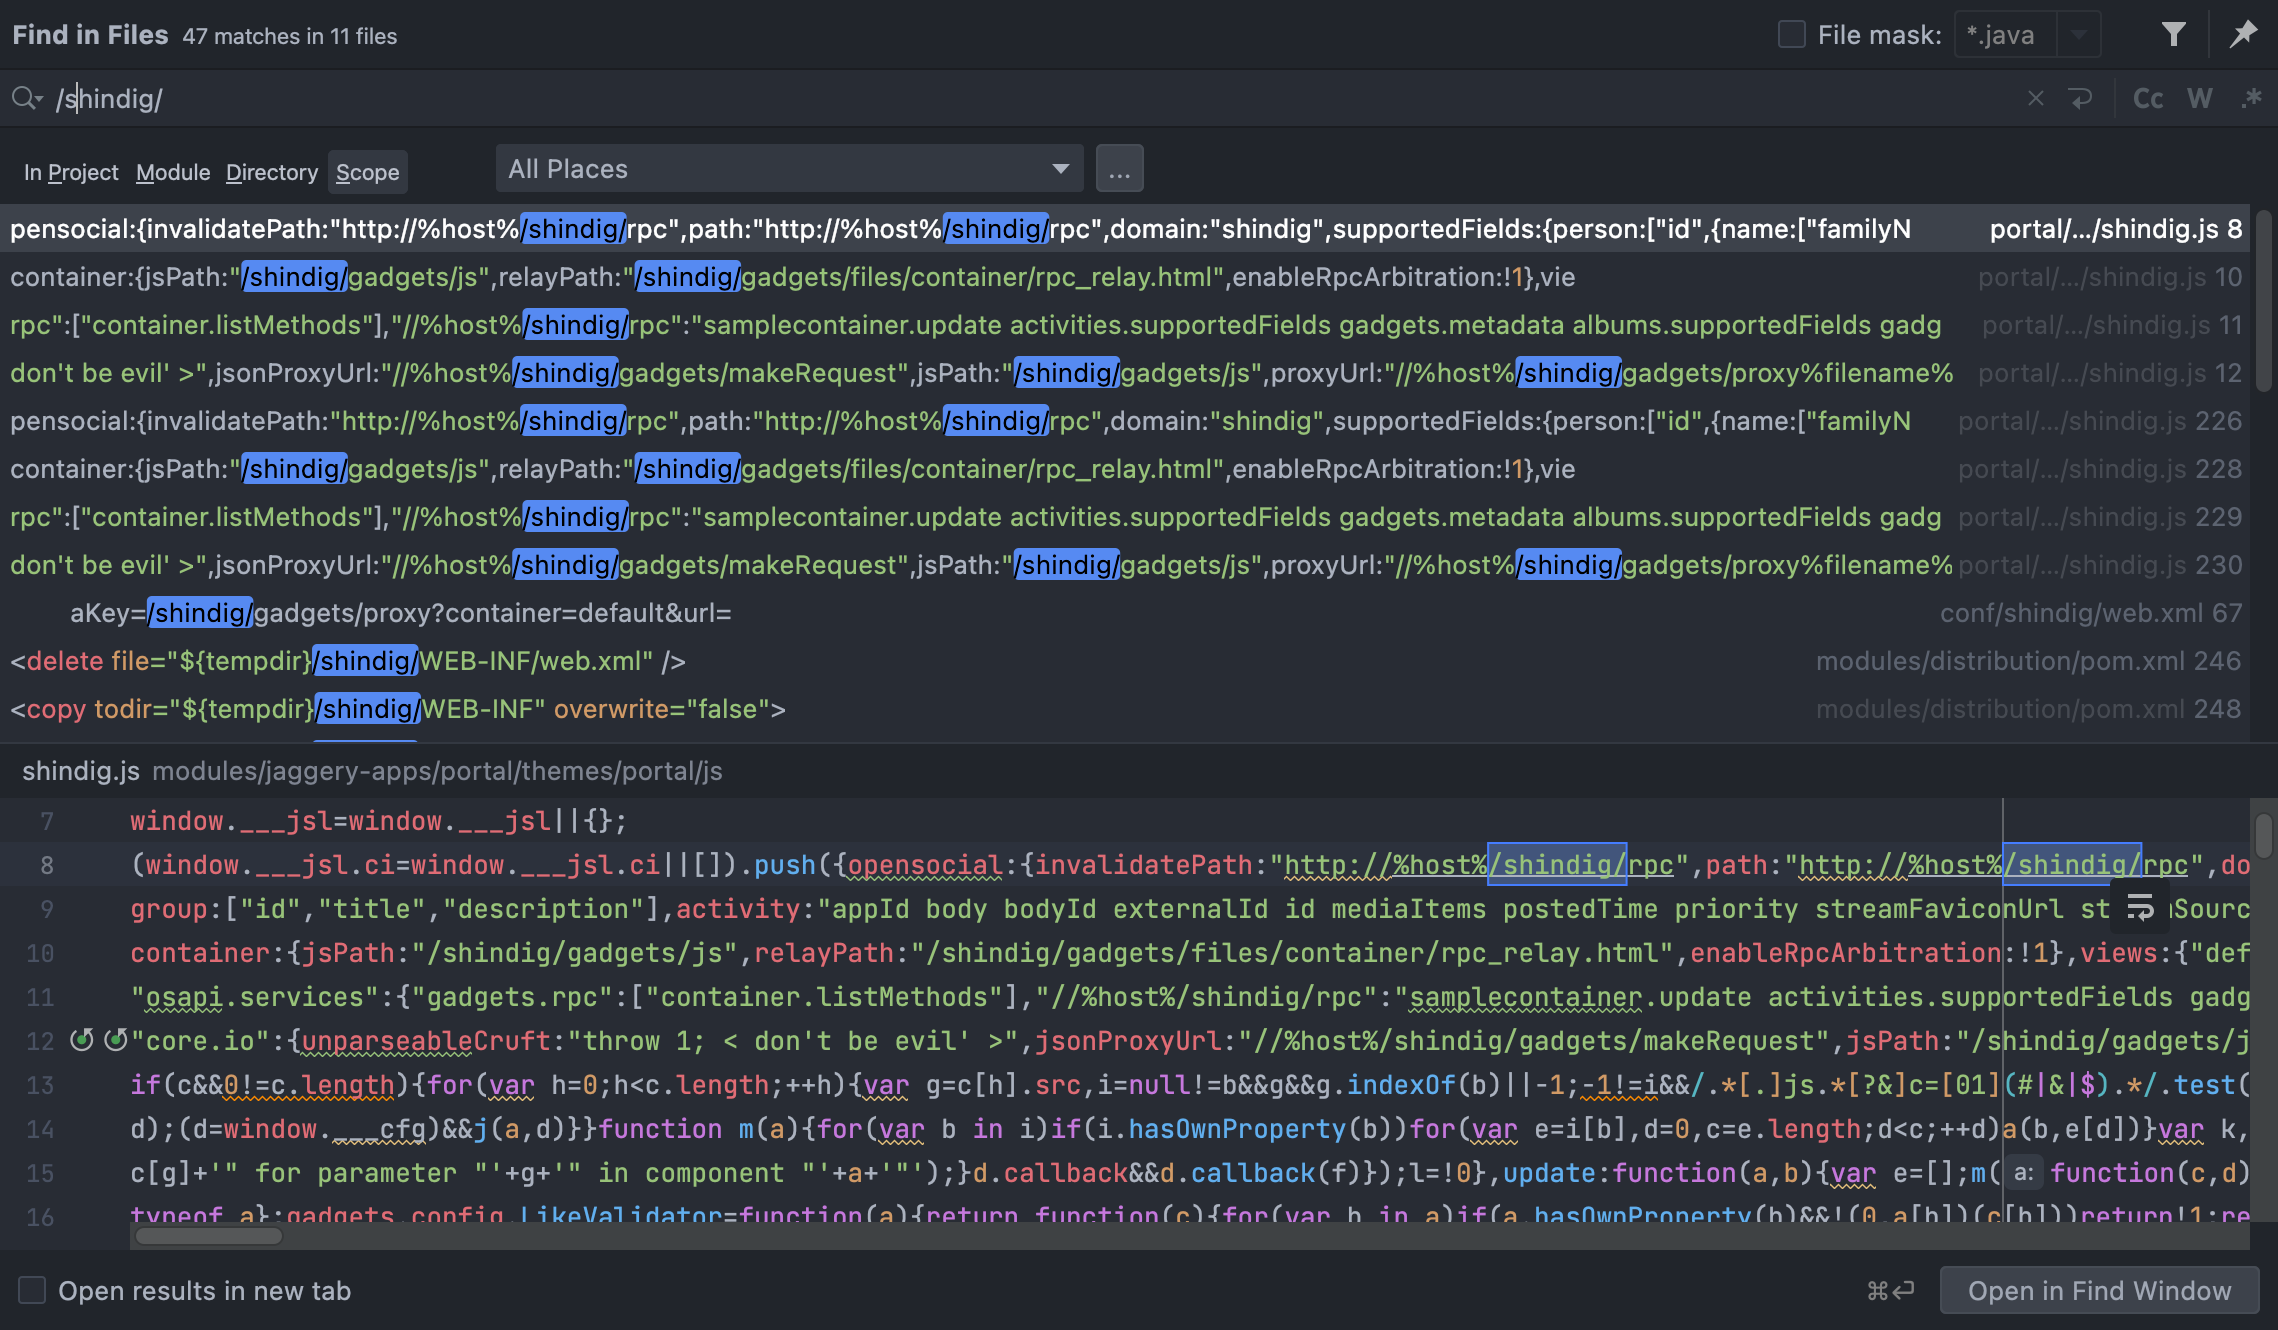Pin the Find in Files popup
The width and height of the screenshot is (2278, 1330).
tap(2243, 33)
